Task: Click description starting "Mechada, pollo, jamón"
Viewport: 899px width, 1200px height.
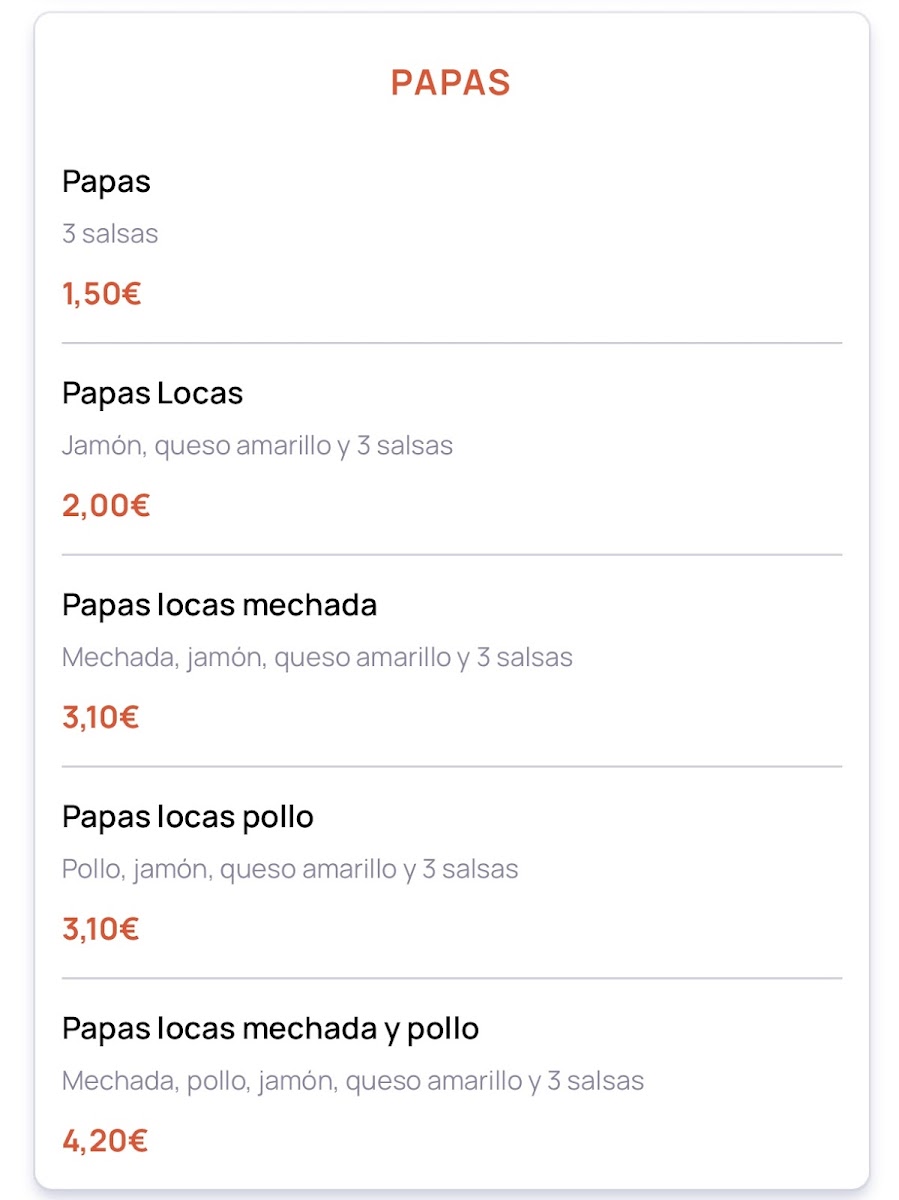Action: (x=353, y=1081)
